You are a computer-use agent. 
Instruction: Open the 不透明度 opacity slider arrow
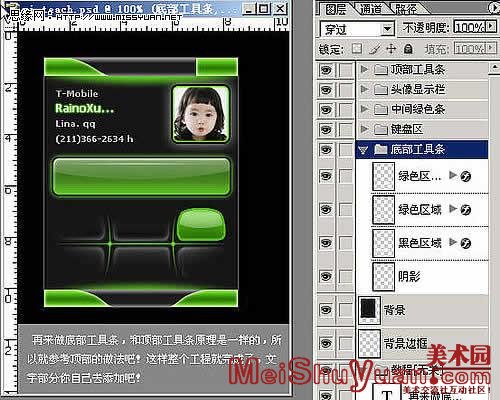point(491,27)
